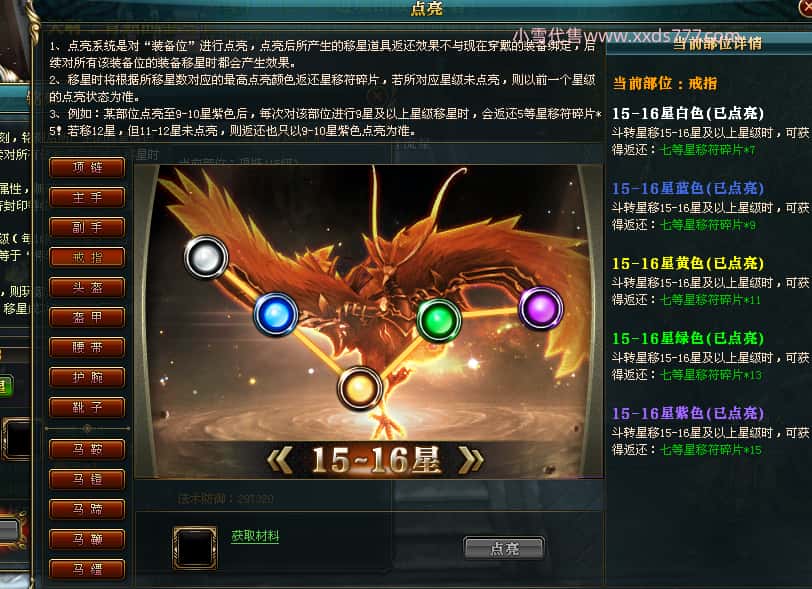This screenshot has height=589, width=812.
Task: Select the 马缰 mount slot
Action: point(87,569)
